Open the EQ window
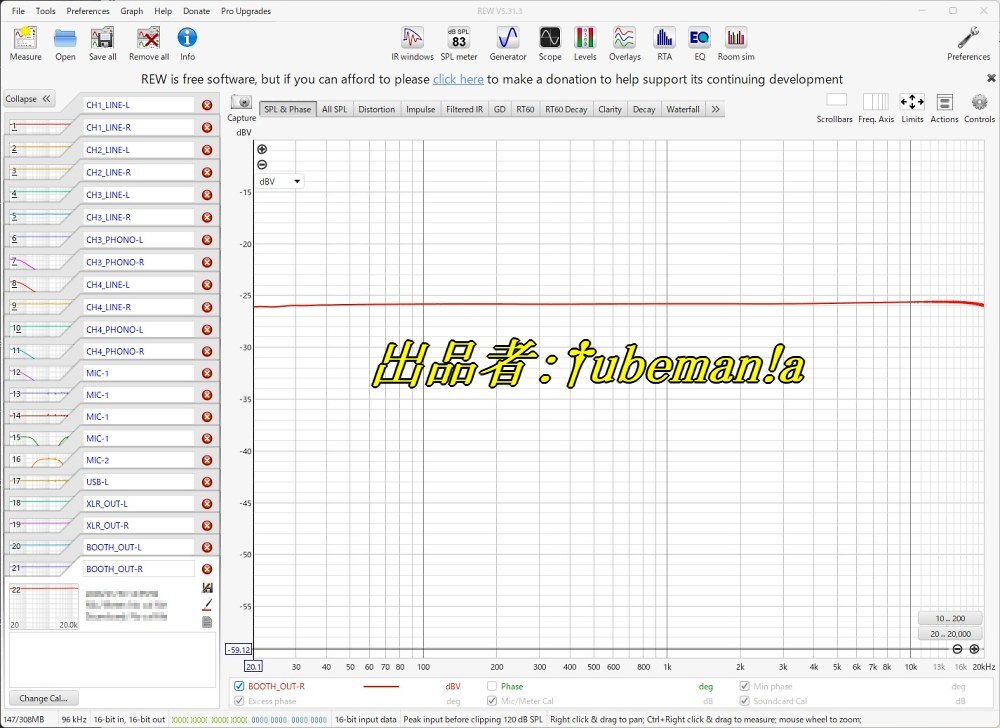The height and width of the screenshot is (728, 1000). (700, 44)
